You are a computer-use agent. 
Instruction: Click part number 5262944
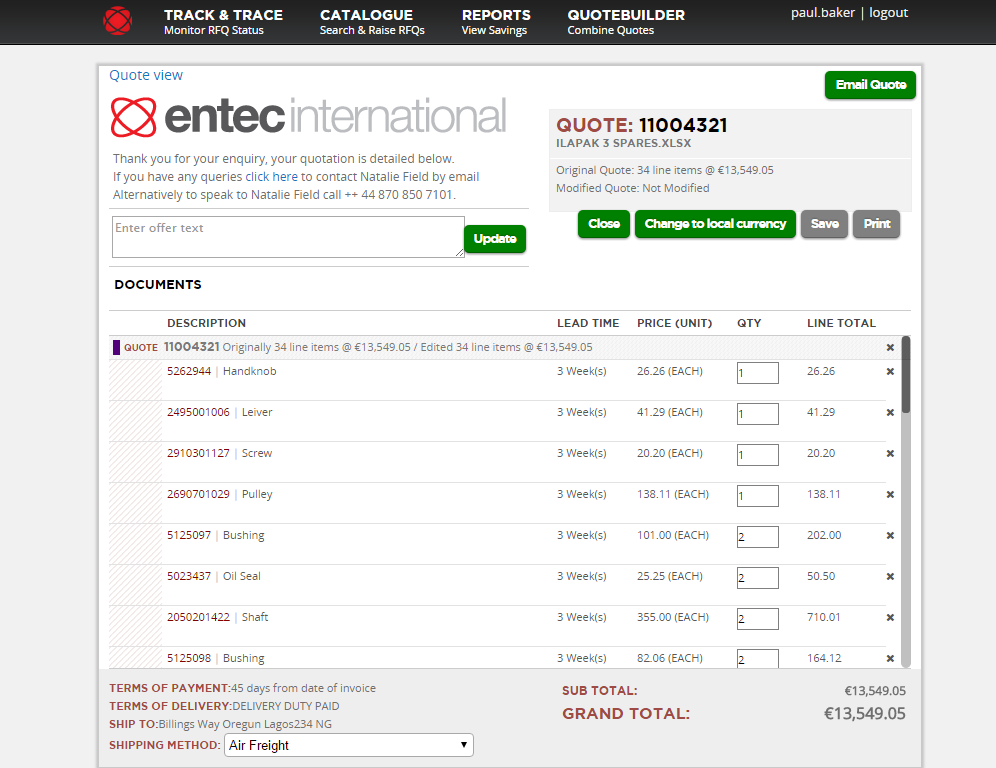pos(189,371)
